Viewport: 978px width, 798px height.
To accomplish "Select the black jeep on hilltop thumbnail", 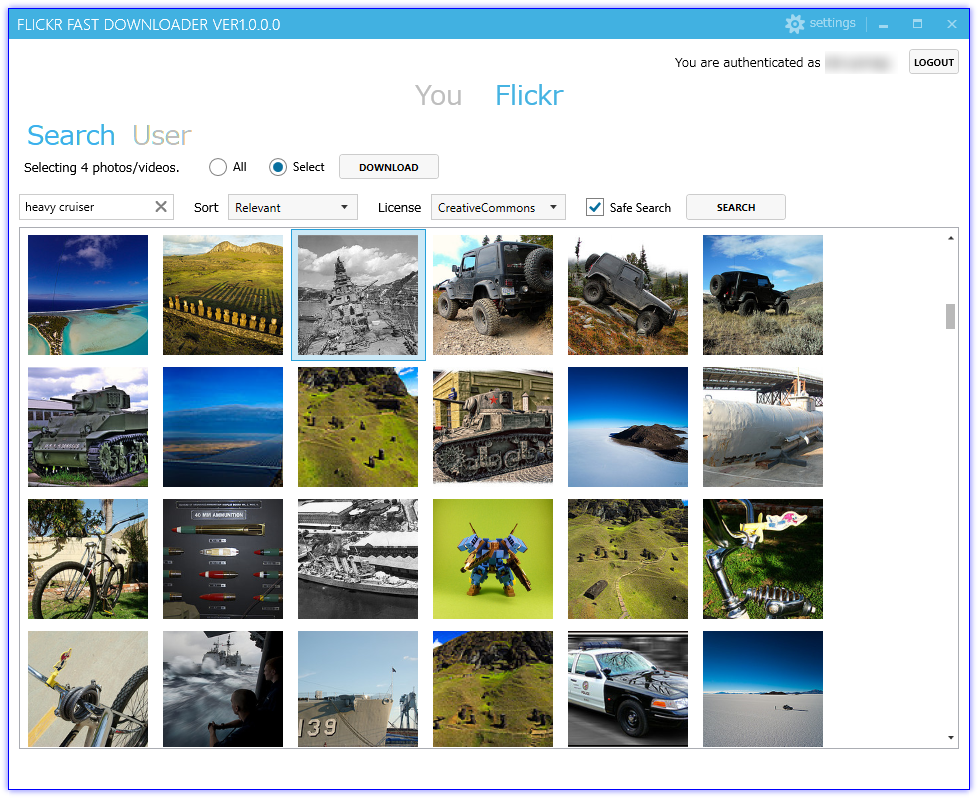I will 763,295.
